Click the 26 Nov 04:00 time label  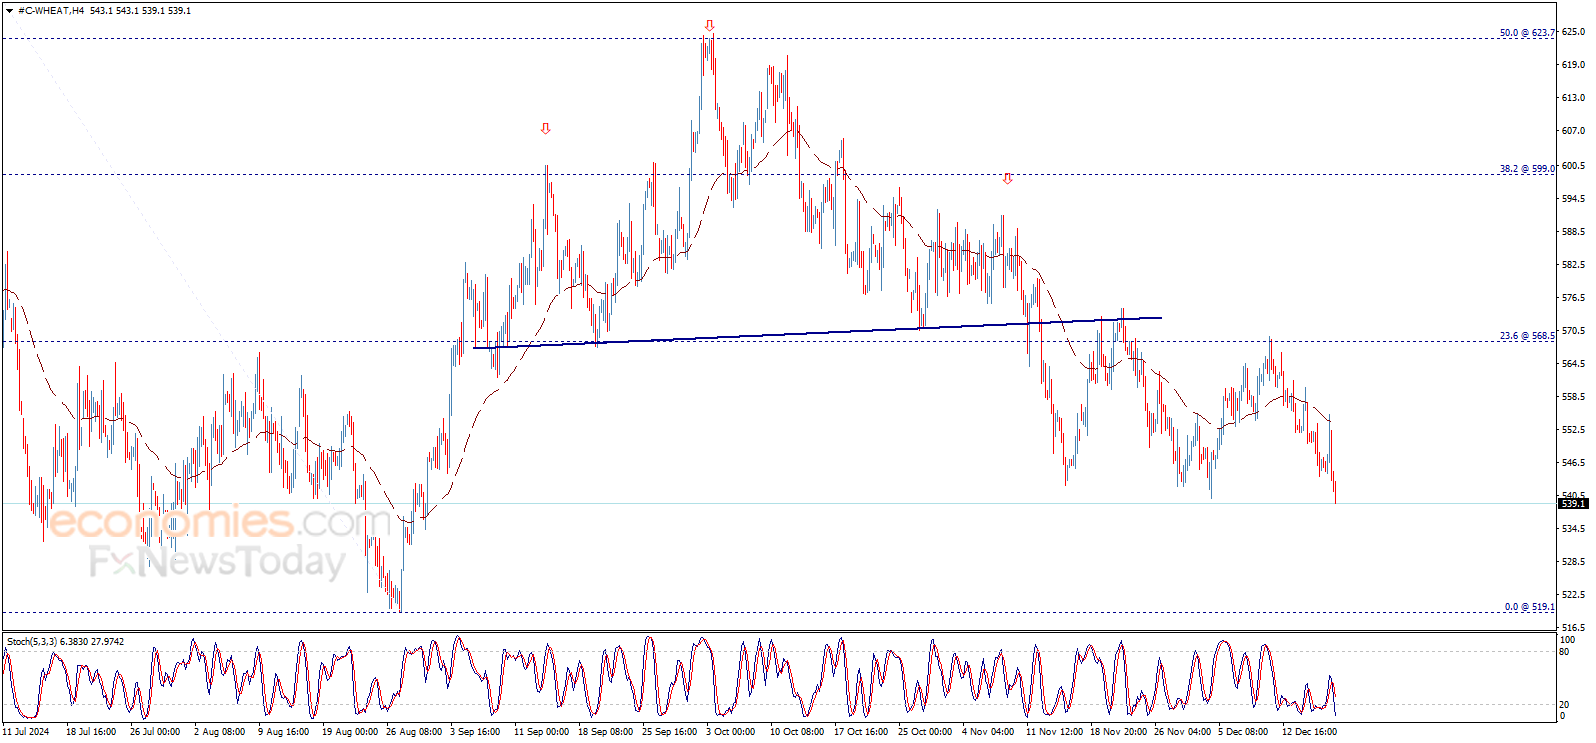(x=1182, y=732)
